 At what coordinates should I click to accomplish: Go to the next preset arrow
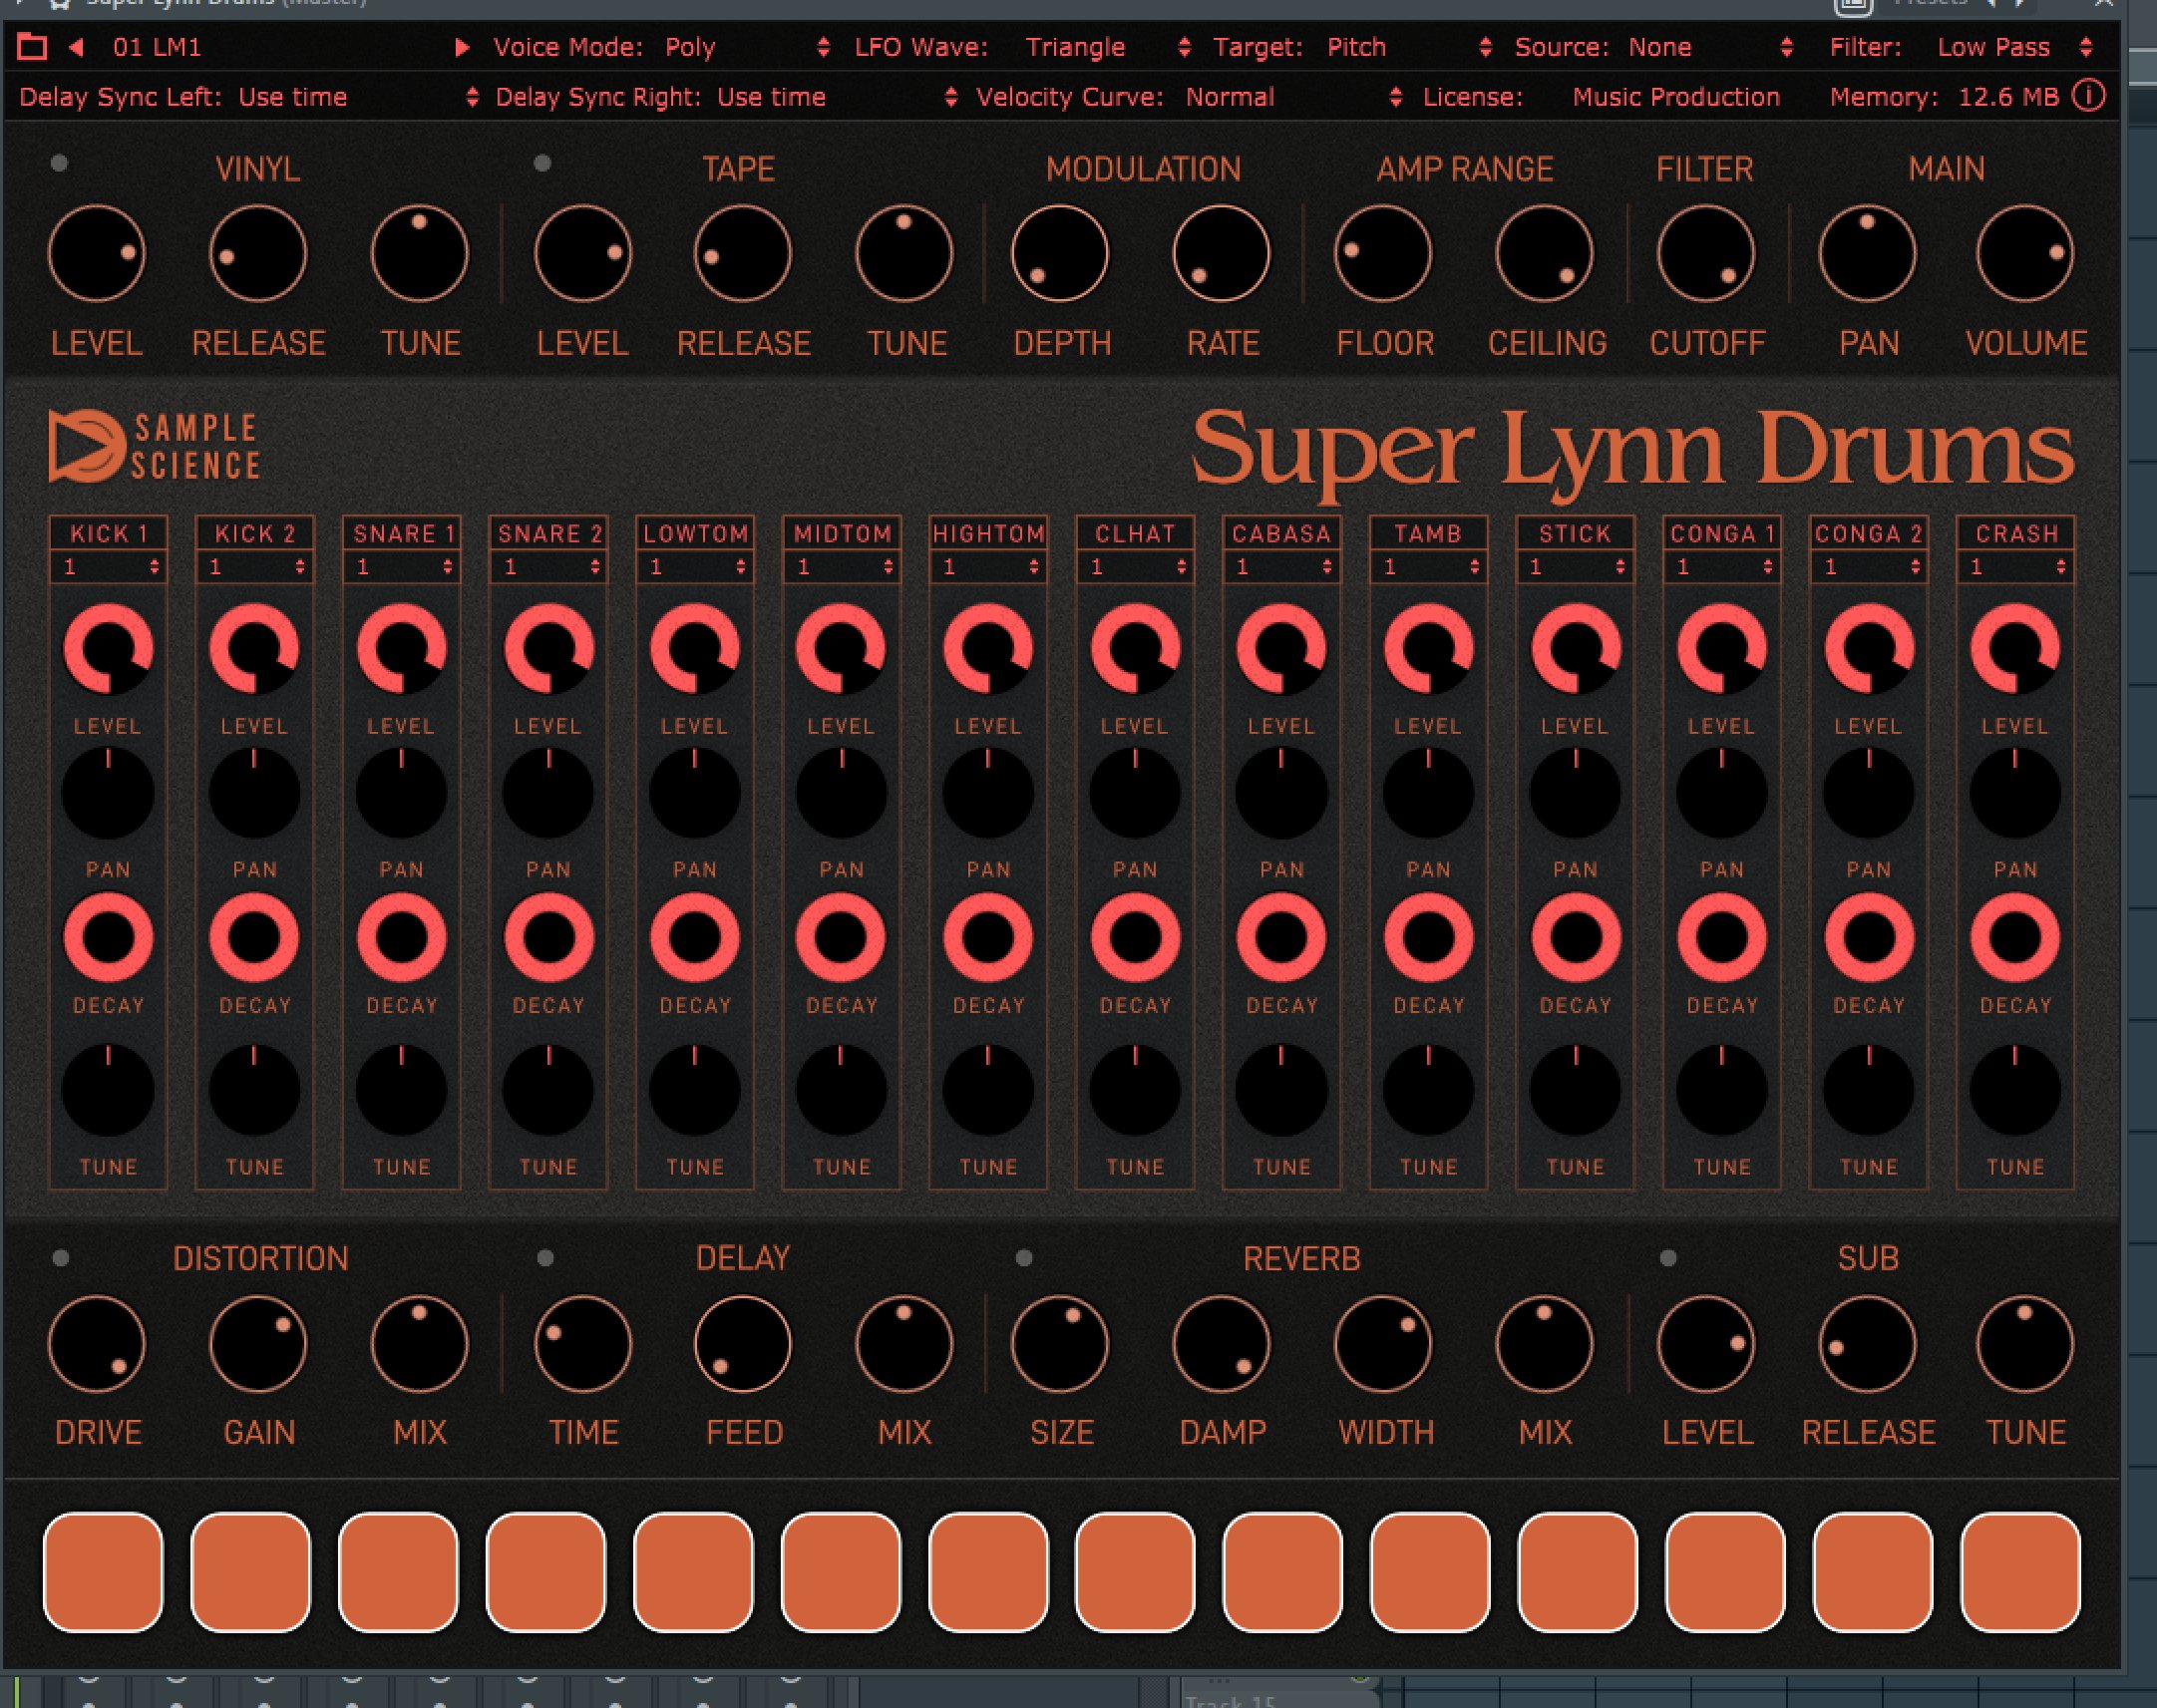[461, 47]
